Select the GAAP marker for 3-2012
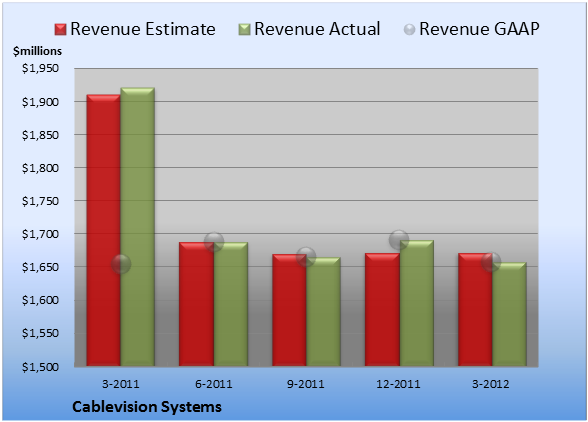Viewport: 588px width, 422px height. [491, 262]
